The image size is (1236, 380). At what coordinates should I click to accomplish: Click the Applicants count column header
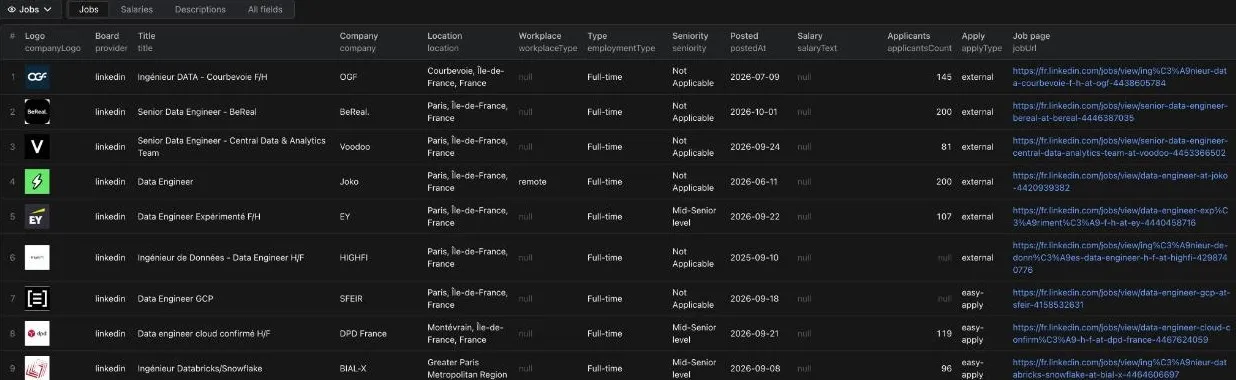[920, 41]
